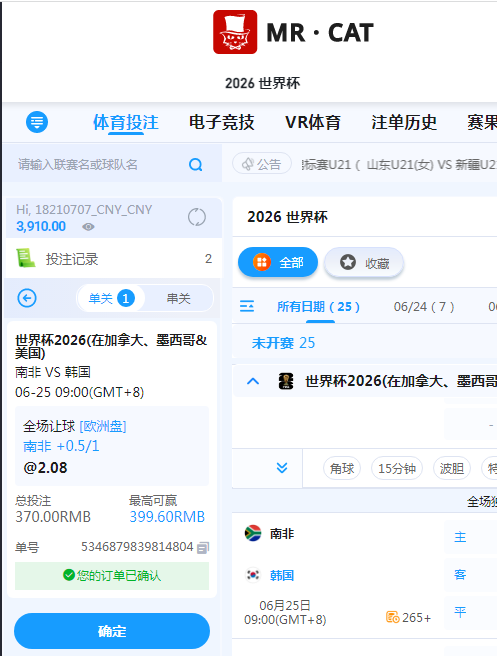Click the 确定 confirm button
Image resolution: width=497 pixels, height=656 pixels.
tap(112, 631)
